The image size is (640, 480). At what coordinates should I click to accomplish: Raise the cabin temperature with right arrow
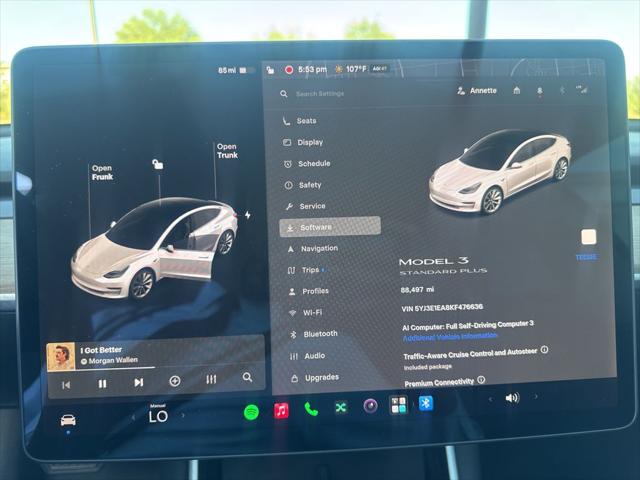click(x=183, y=415)
